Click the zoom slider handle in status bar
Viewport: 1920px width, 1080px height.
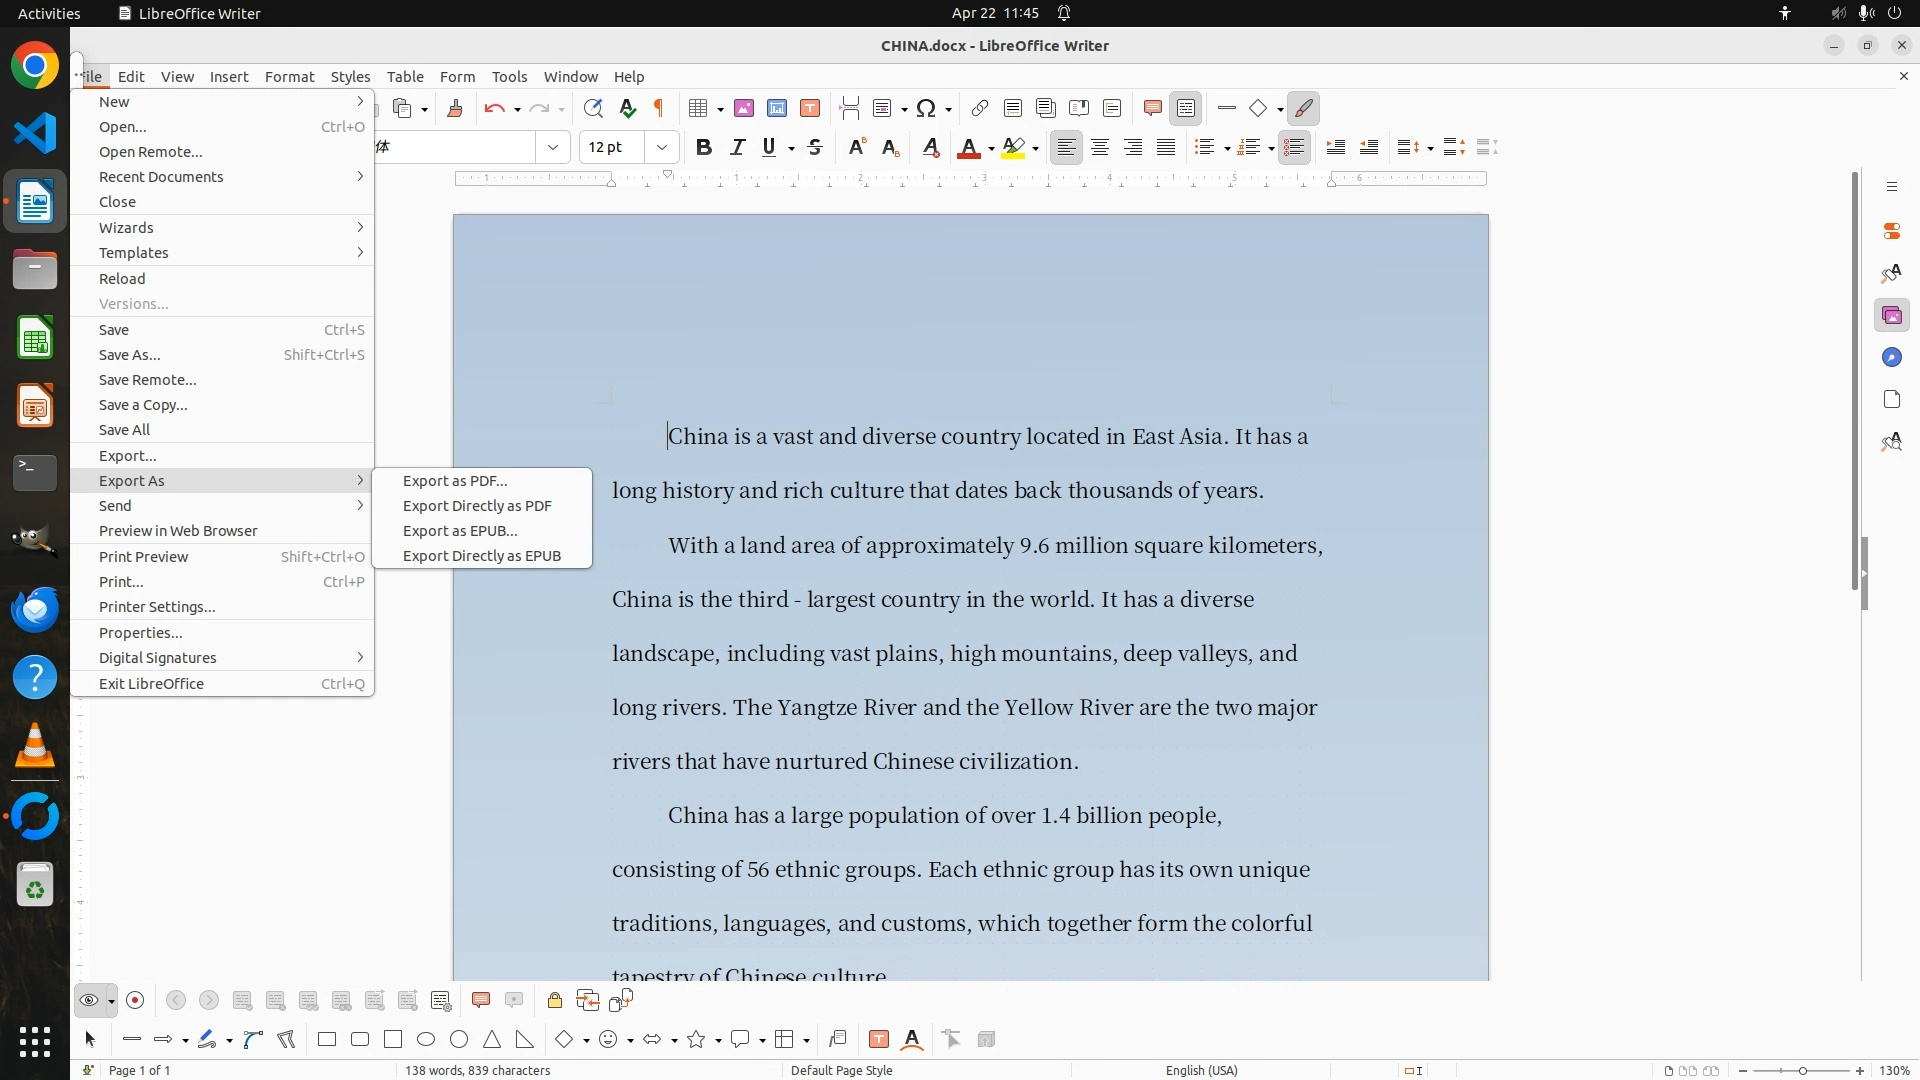(x=1802, y=1071)
